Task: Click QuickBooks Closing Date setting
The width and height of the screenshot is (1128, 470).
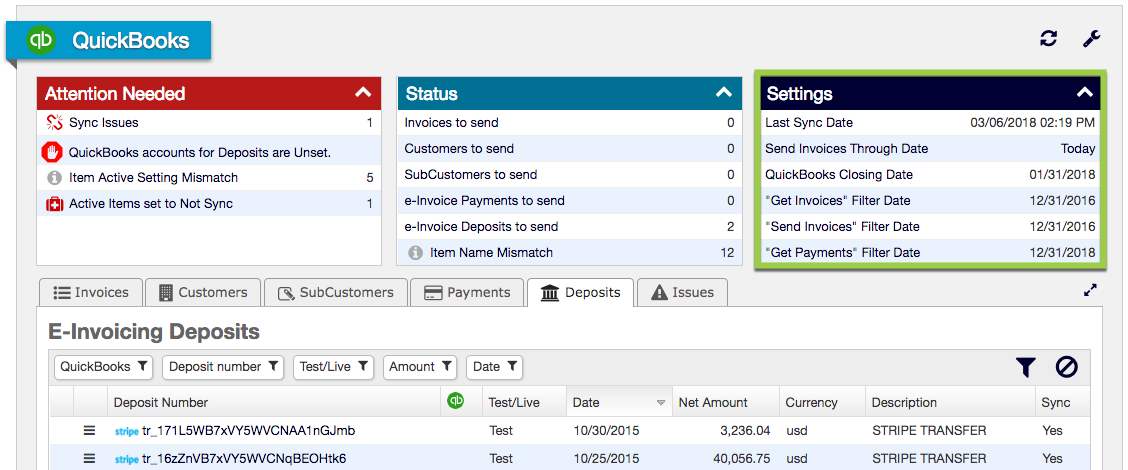Action: click(x=930, y=175)
